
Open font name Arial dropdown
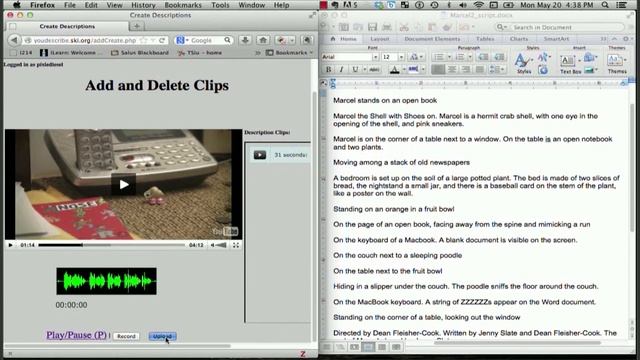click(x=375, y=57)
